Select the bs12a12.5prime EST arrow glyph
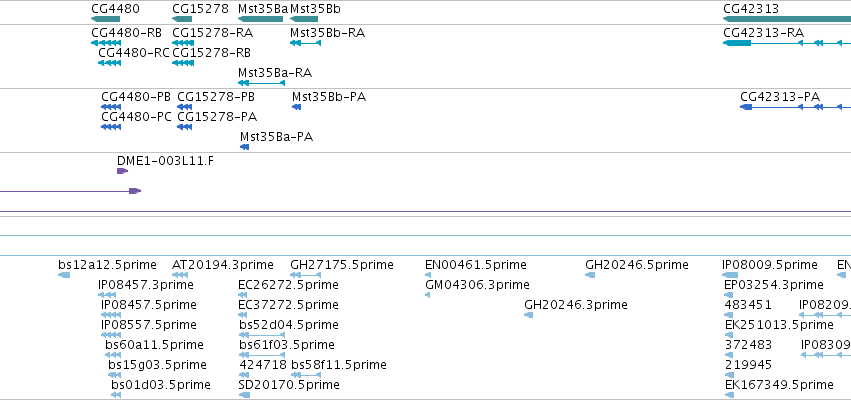Screen dimensions: 851x400 tap(64, 275)
